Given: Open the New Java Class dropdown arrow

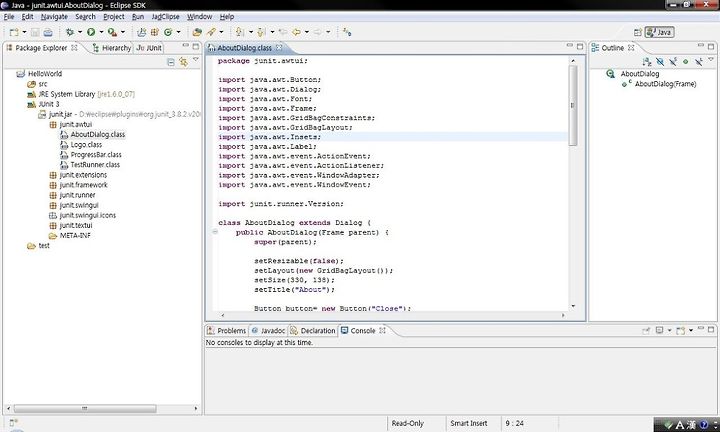Looking at the screenshot, I should [x=178, y=32].
